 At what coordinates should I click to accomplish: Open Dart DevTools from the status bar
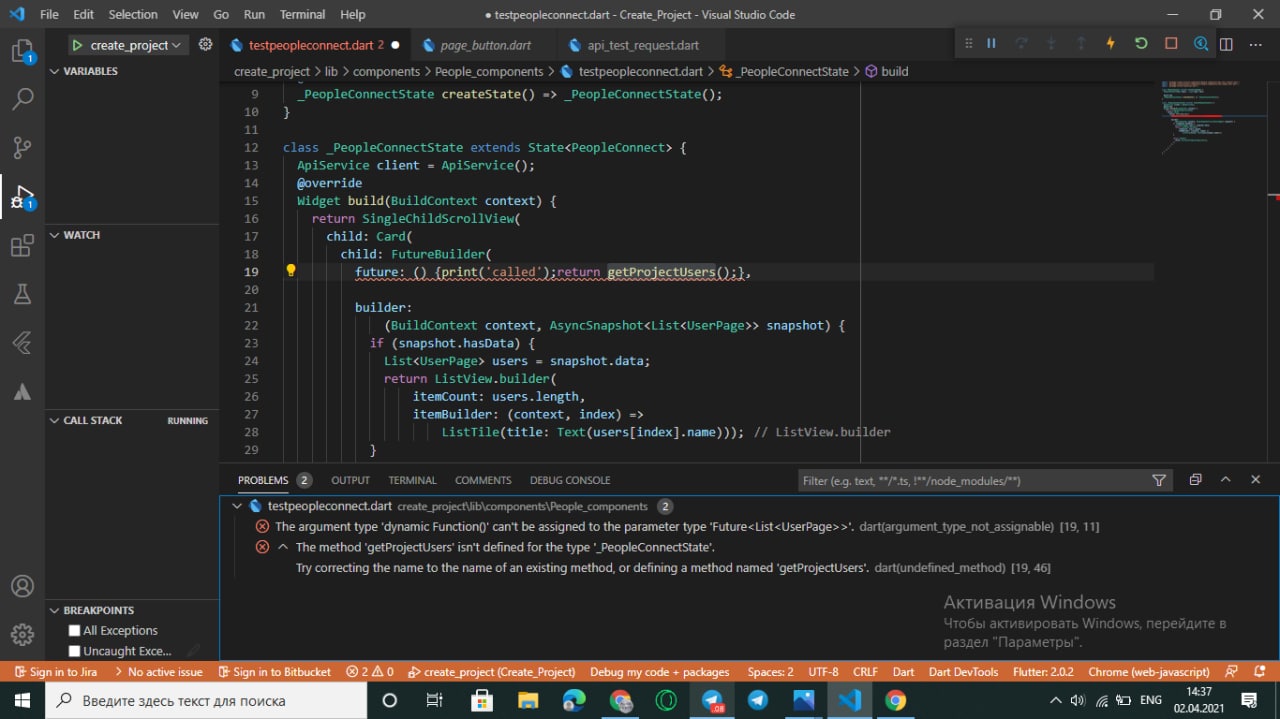[x=963, y=672]
